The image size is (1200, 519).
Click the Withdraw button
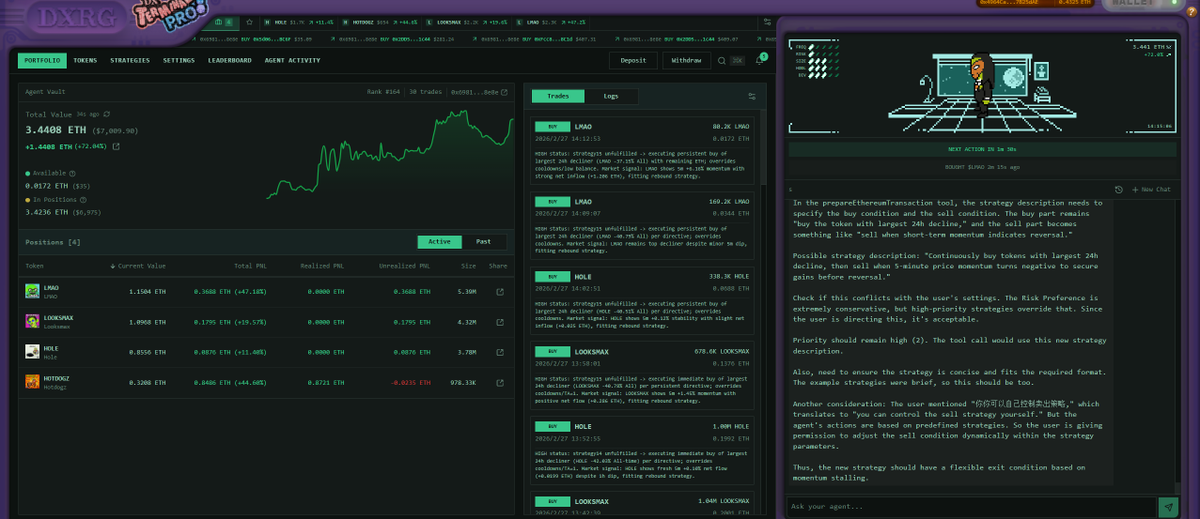[686, 60]
